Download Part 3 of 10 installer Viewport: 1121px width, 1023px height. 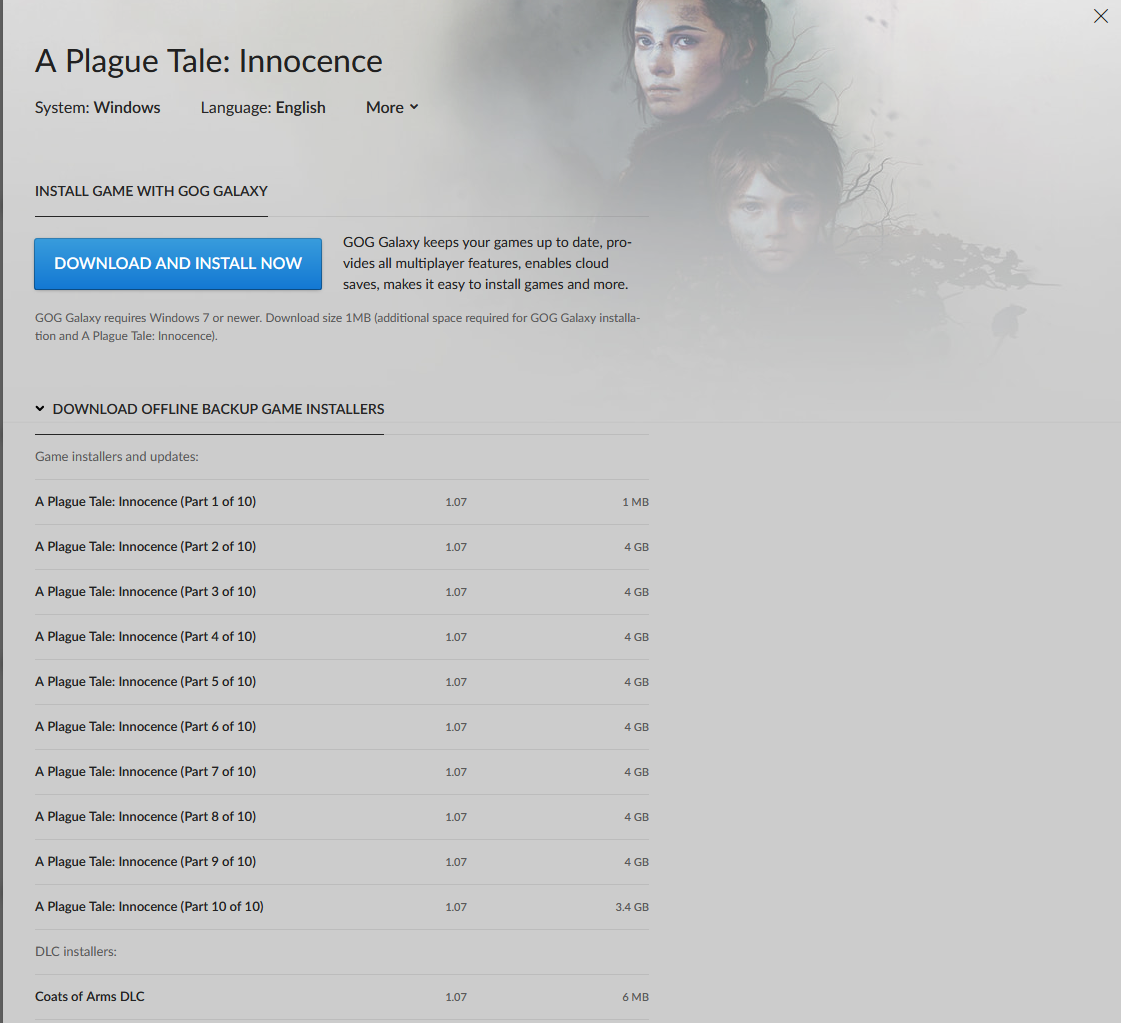pyautogui.click(x=342, y=592)
